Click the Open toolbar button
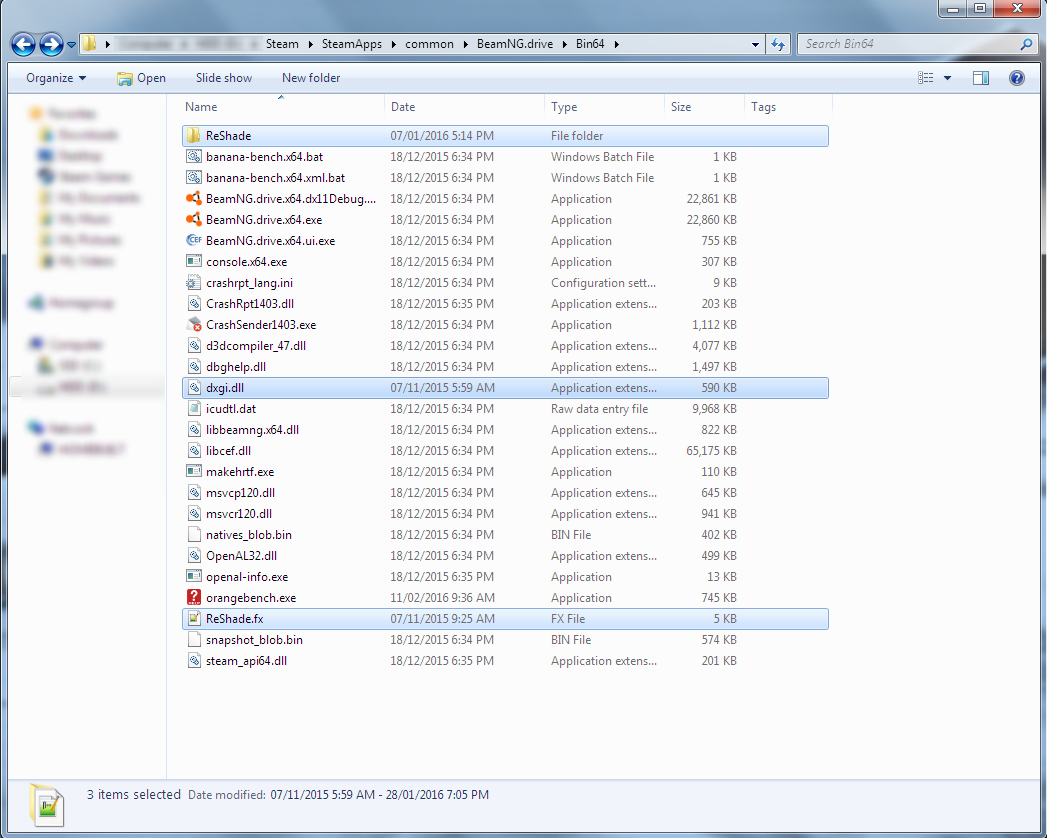This screenshot has height=838, width=1047. [142, 78]
